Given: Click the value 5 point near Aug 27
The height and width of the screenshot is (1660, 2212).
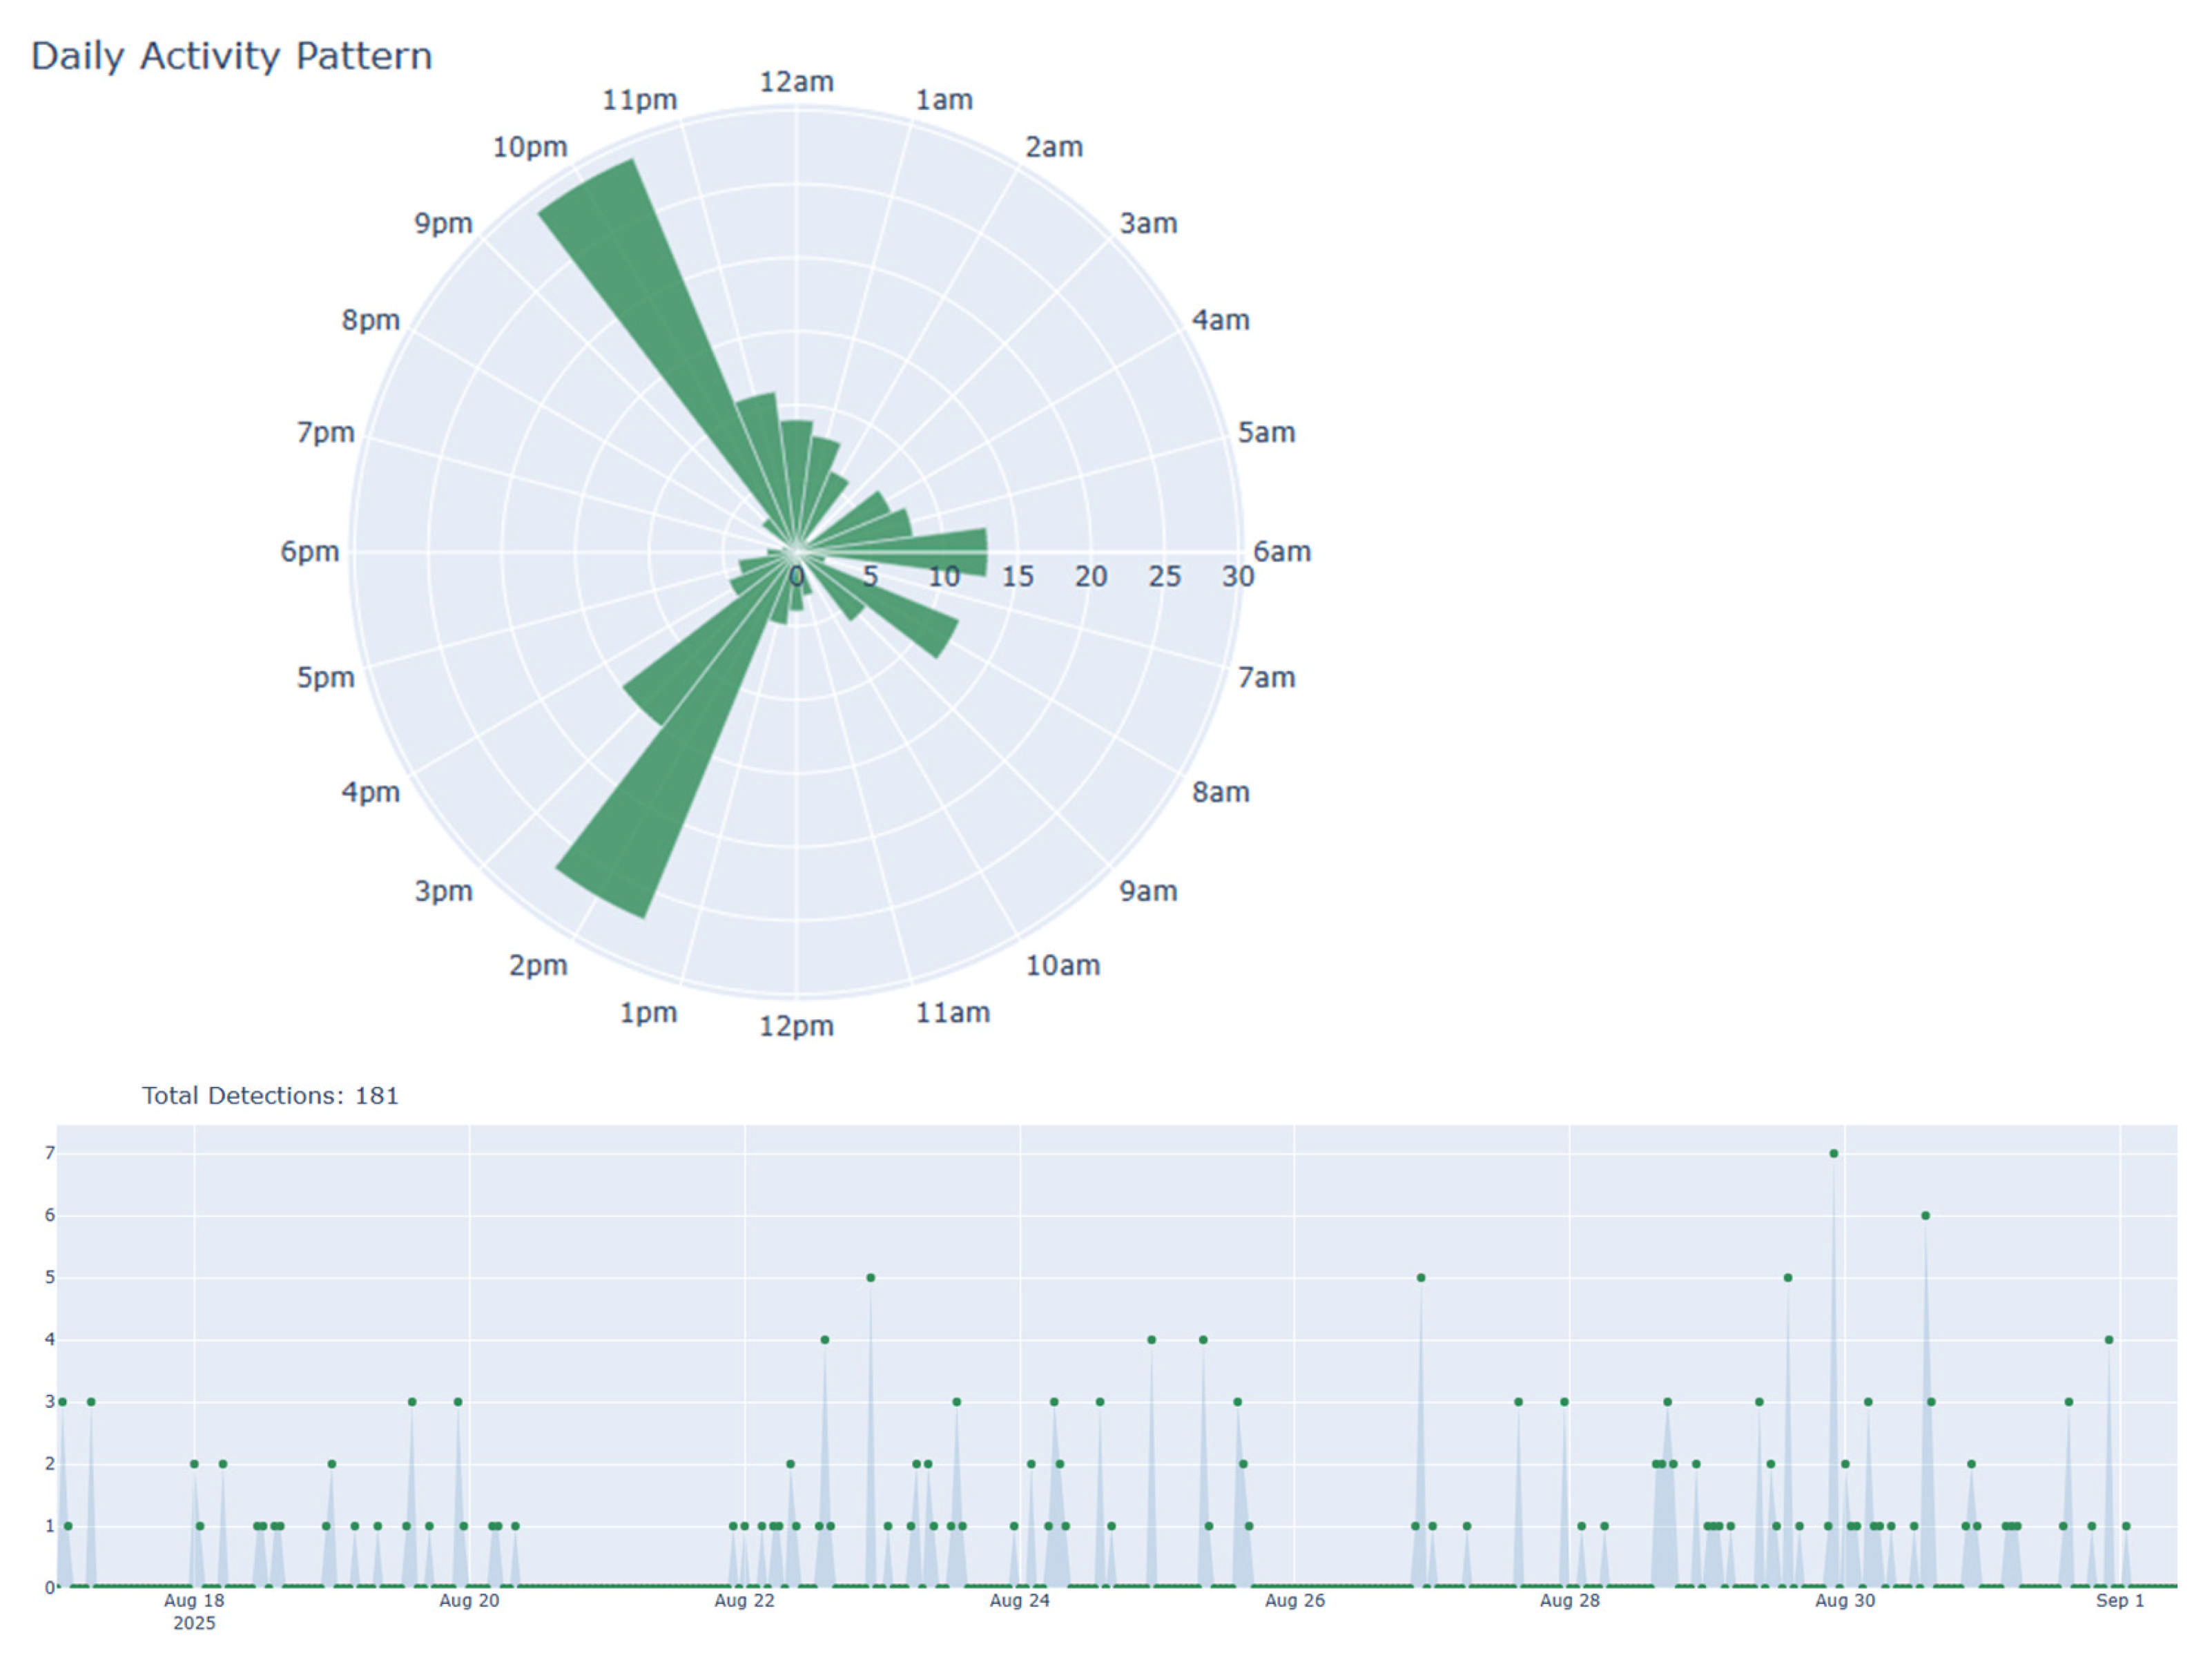Looking at the screenshot, I should (x=1420, y=1277).
